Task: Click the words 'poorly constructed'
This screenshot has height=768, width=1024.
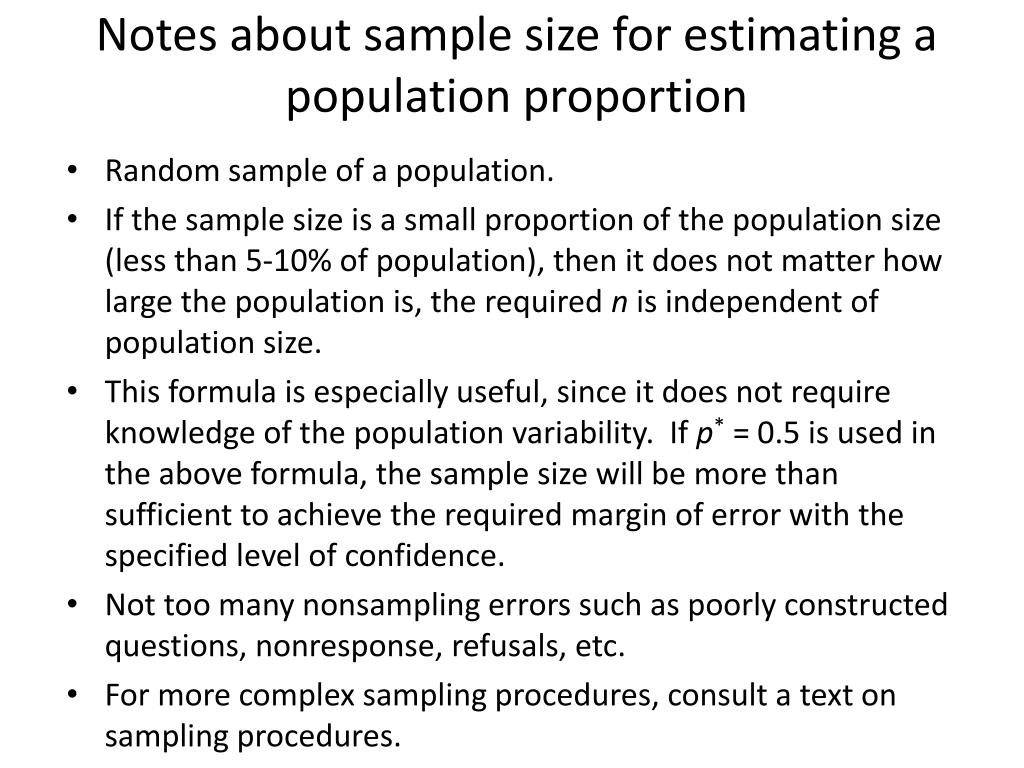Action: pyautogui.click(x=817, y=605)
